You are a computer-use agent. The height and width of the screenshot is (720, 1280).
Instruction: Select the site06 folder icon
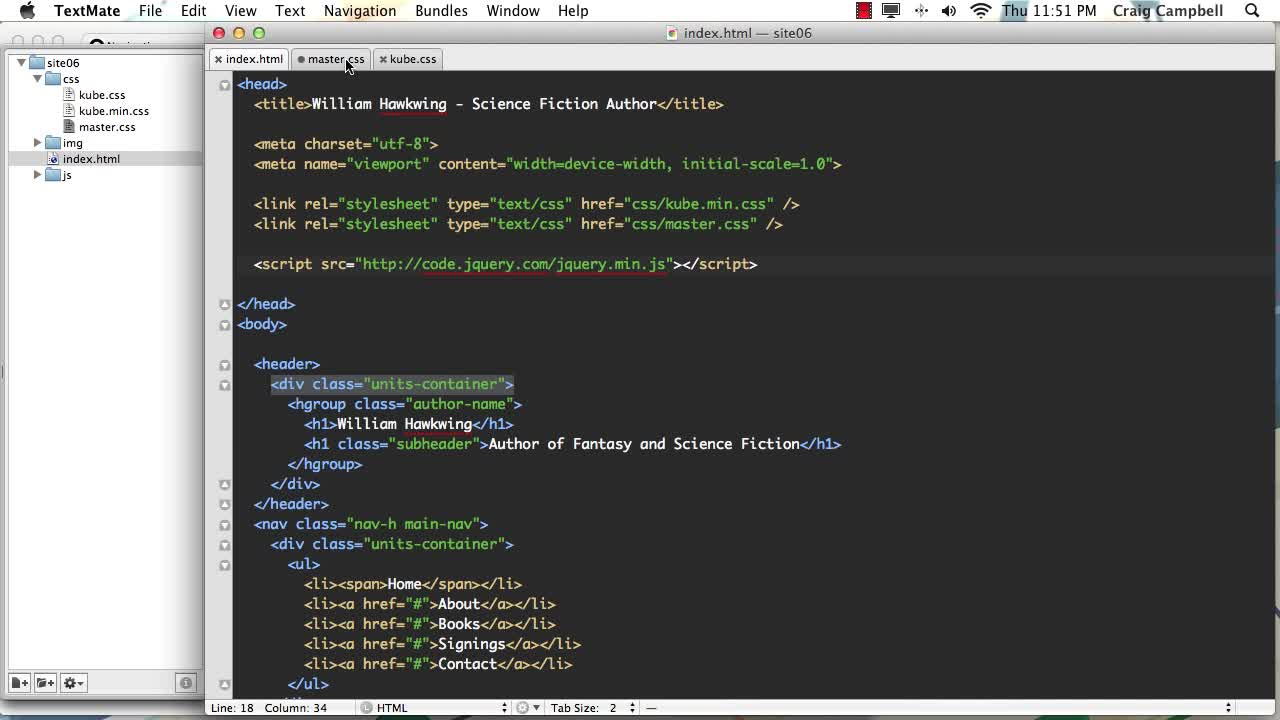[37, 63]
